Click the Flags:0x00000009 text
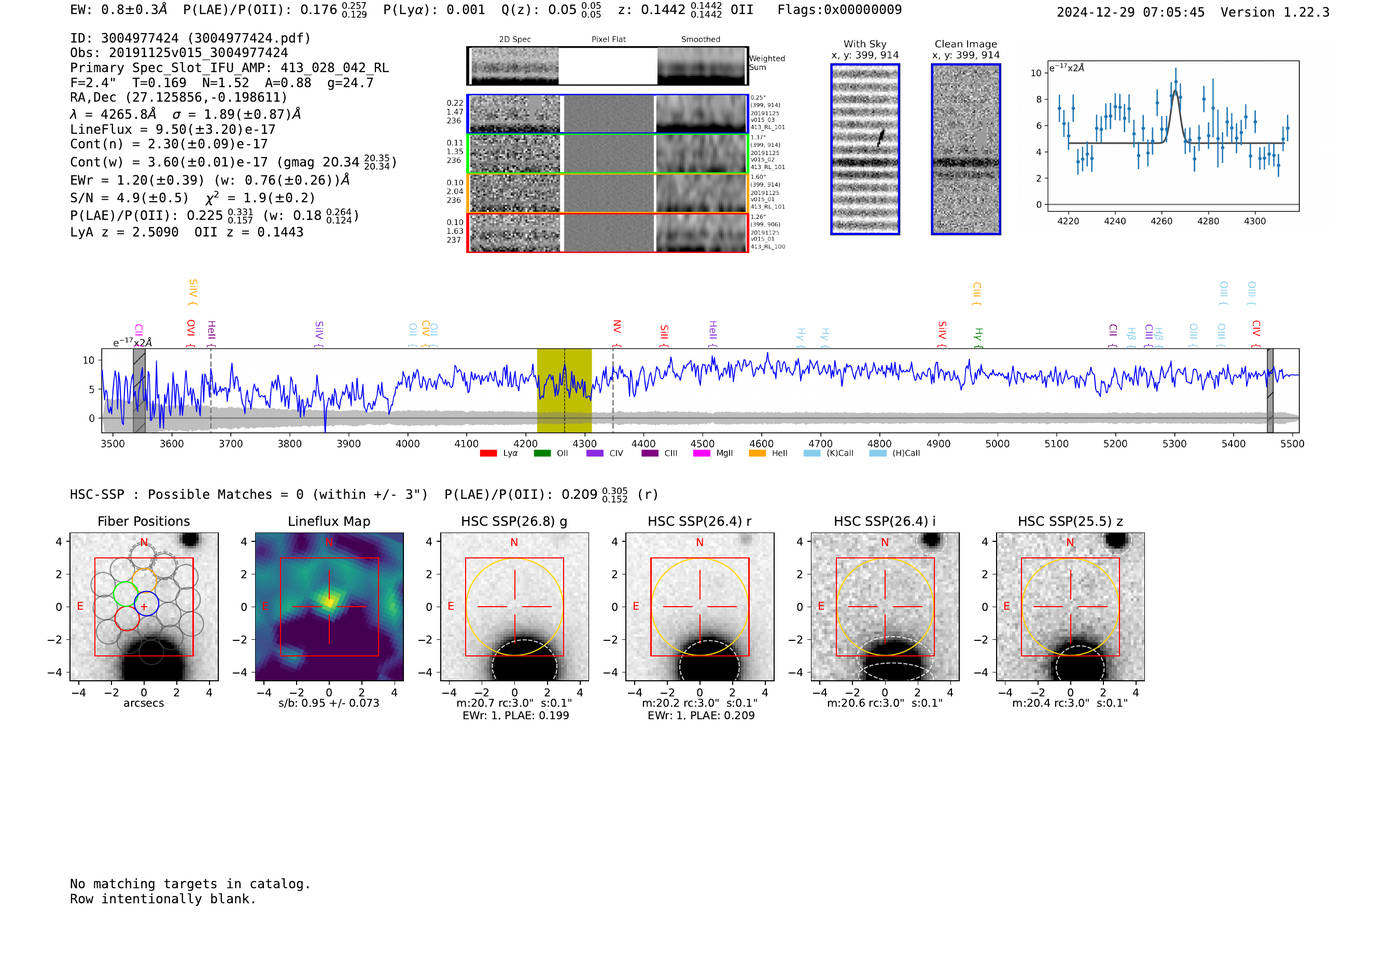This screenshot has height=953, width=1400. 839,10
